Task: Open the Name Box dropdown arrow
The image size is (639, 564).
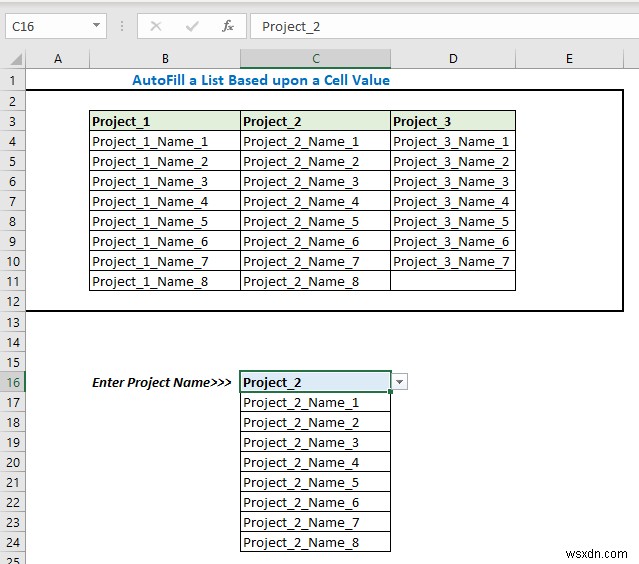Action: click(96, 26)
